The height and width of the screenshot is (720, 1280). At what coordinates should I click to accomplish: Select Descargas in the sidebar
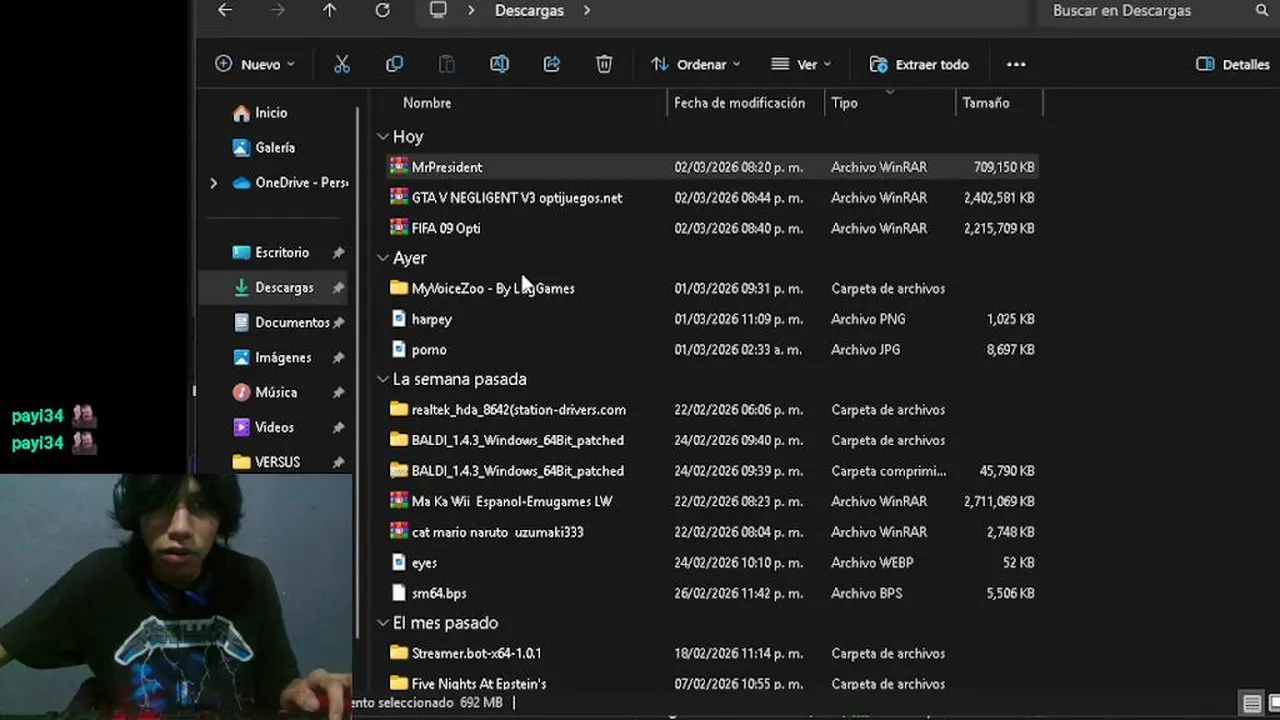274,288
